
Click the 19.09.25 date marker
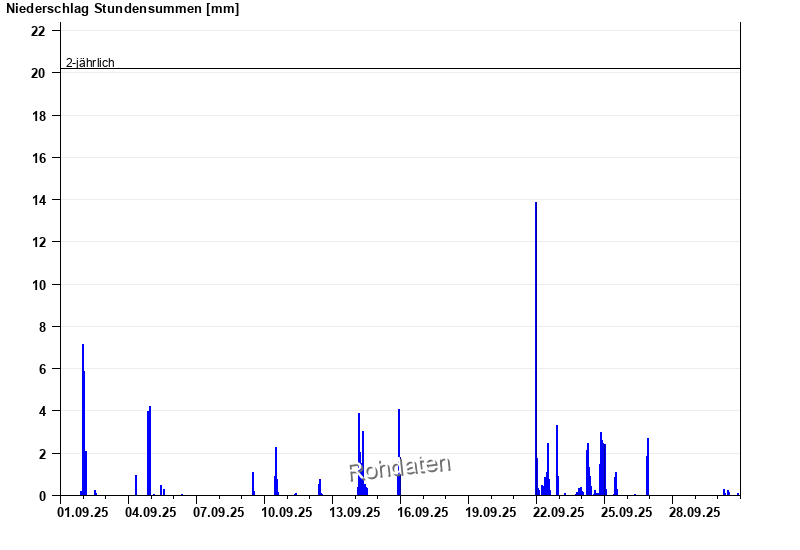[491, 512]
